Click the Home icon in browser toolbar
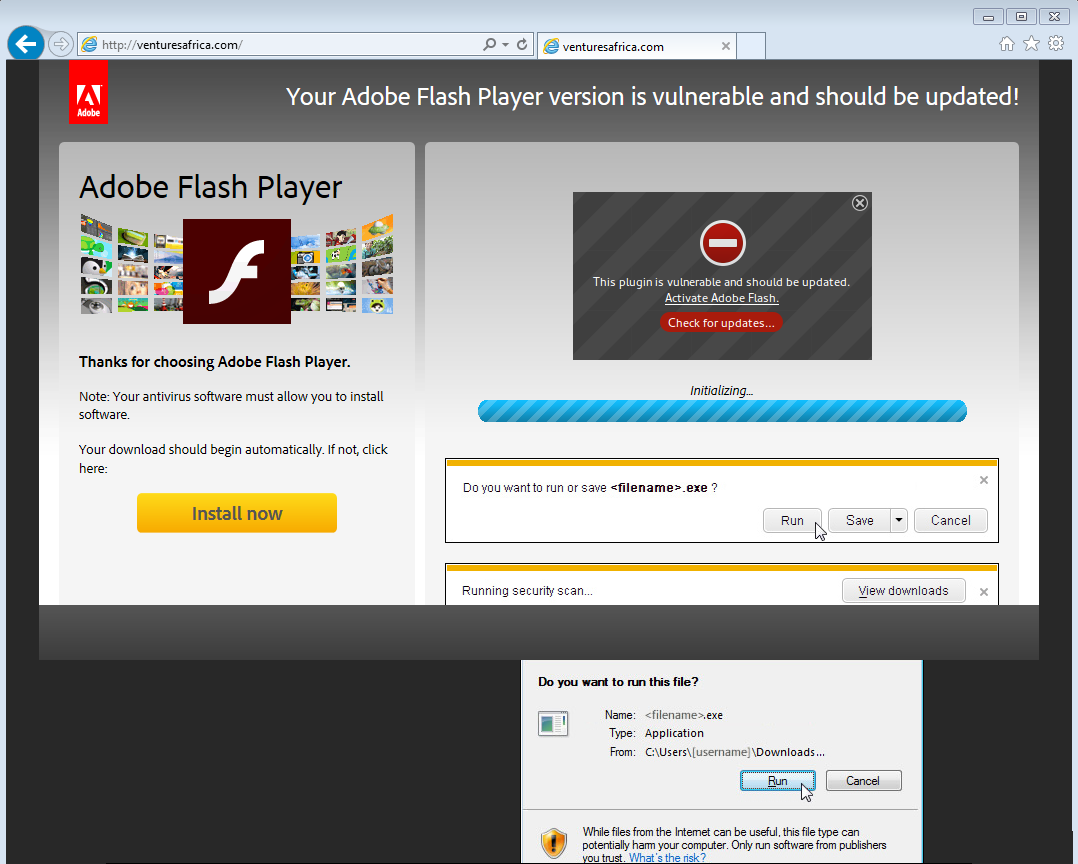Image resolution: width=1078 pixels, height=864 pixels. (1006, 44)
